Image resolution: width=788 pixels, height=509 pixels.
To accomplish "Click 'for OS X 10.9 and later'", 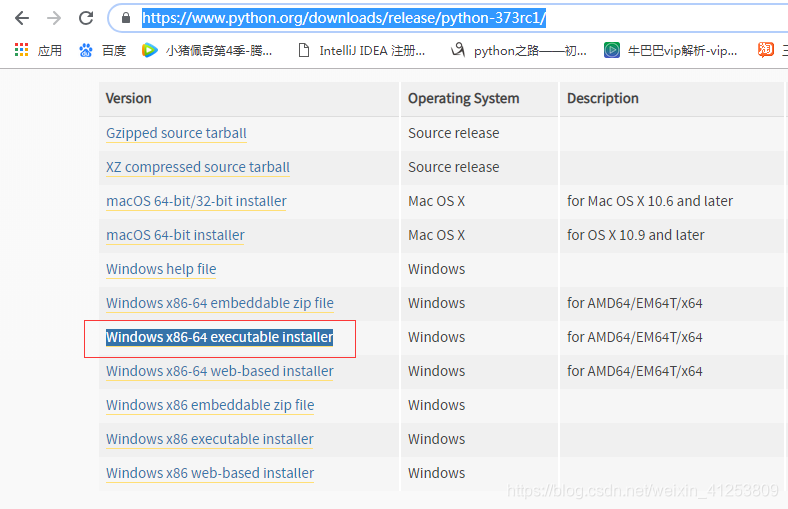I will [x=636, y=235].
